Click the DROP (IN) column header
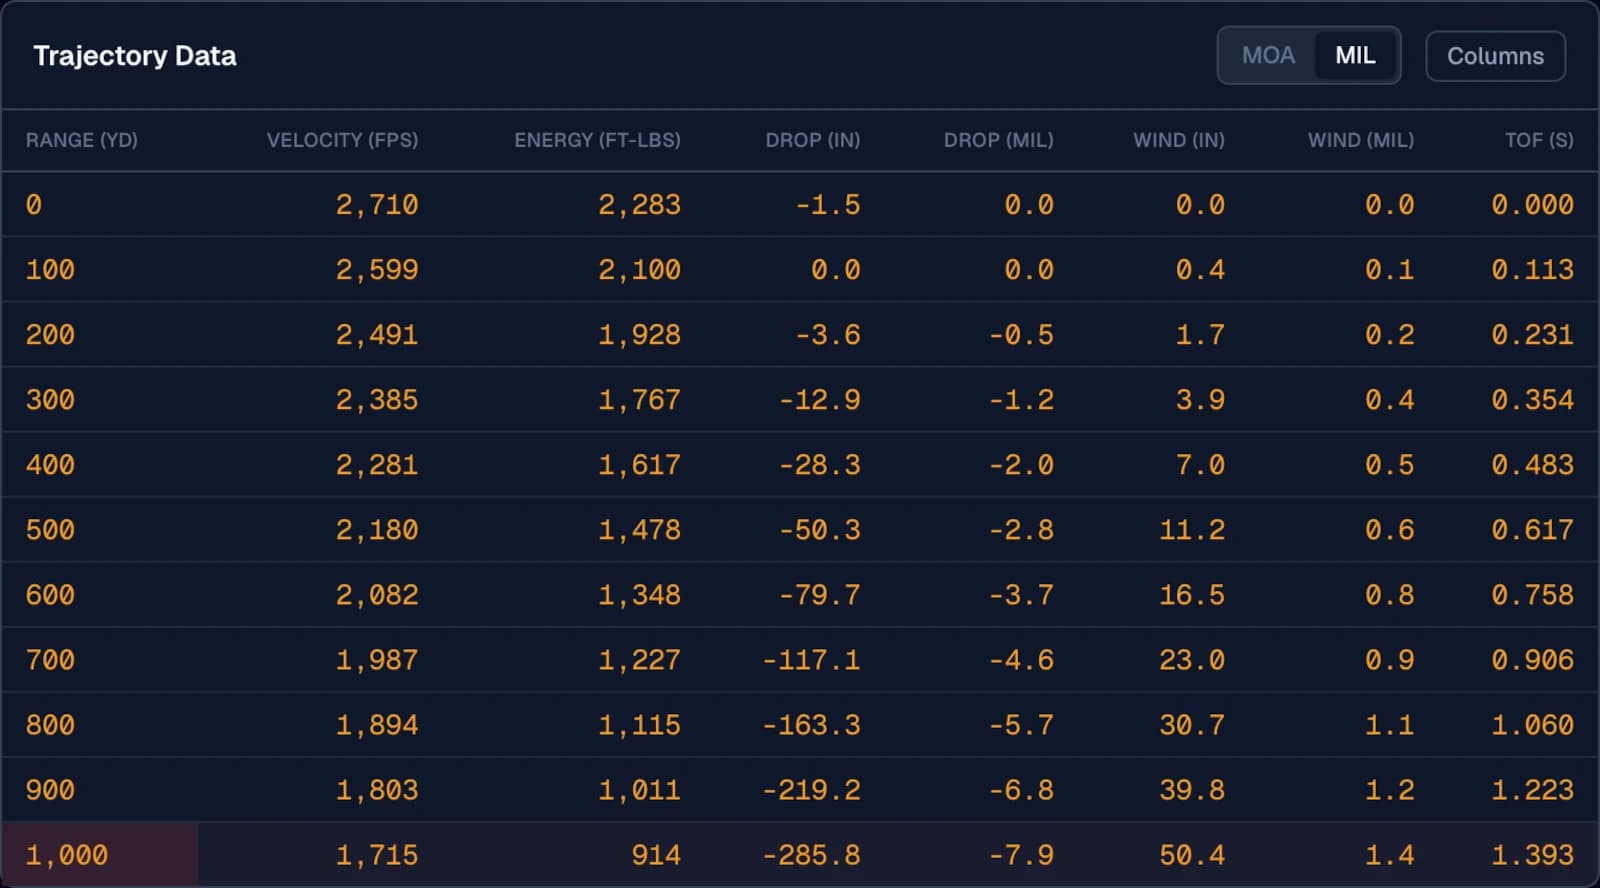The height and width of the screenshot is (888, 1600). pyautogui.click(x=812, y=140)
